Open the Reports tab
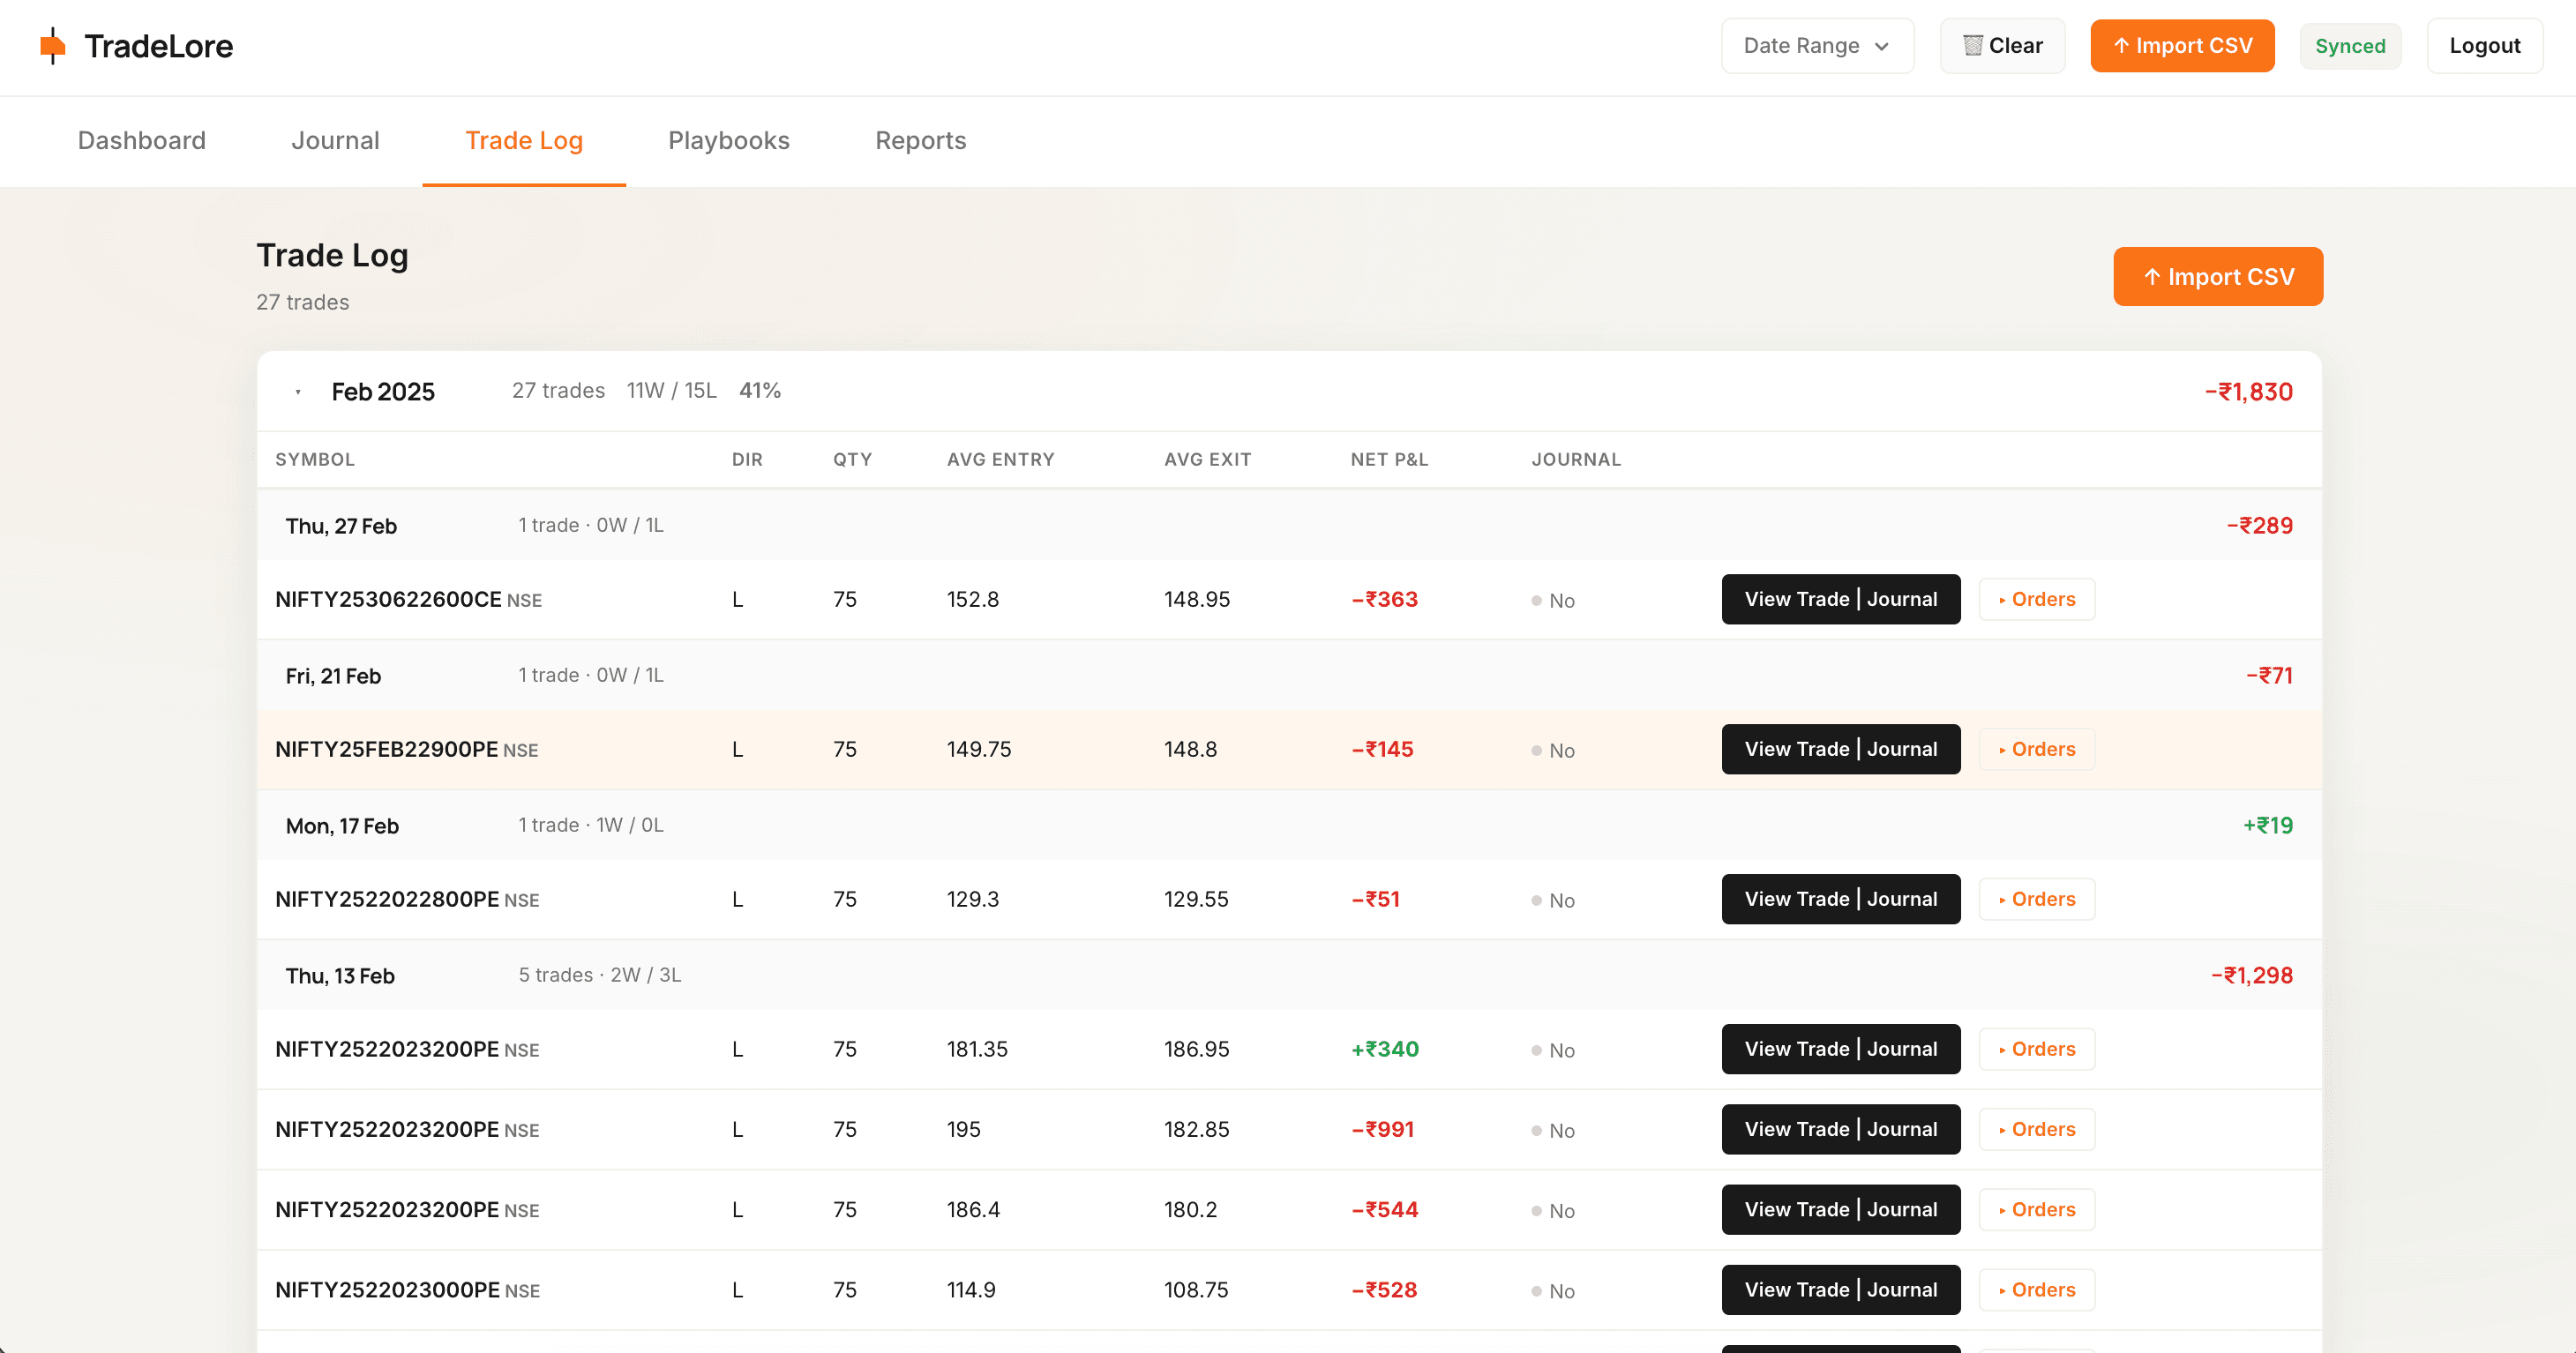This screenshot has height=1353, width=2576. 921,141
